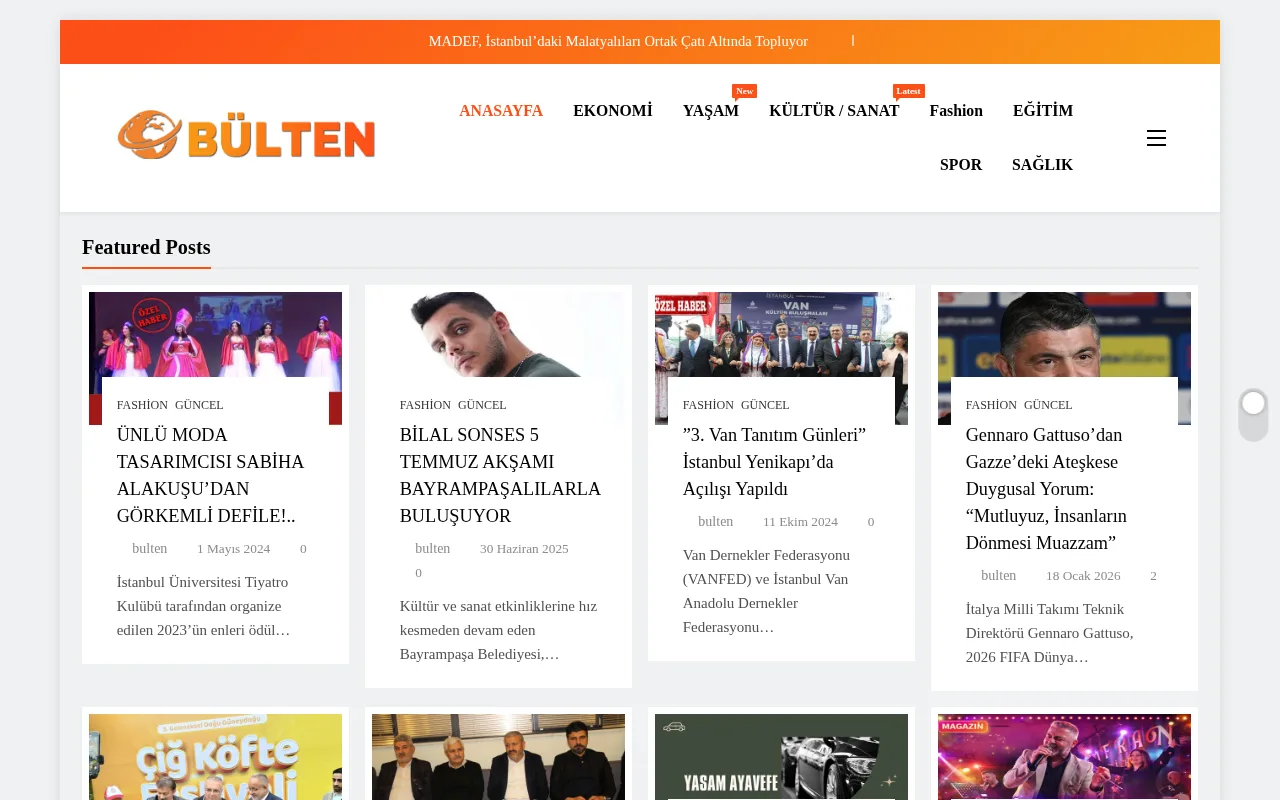
Task: Select the ANASAYFA menu item
Action: pyautogui.click(x=501, y=111)
